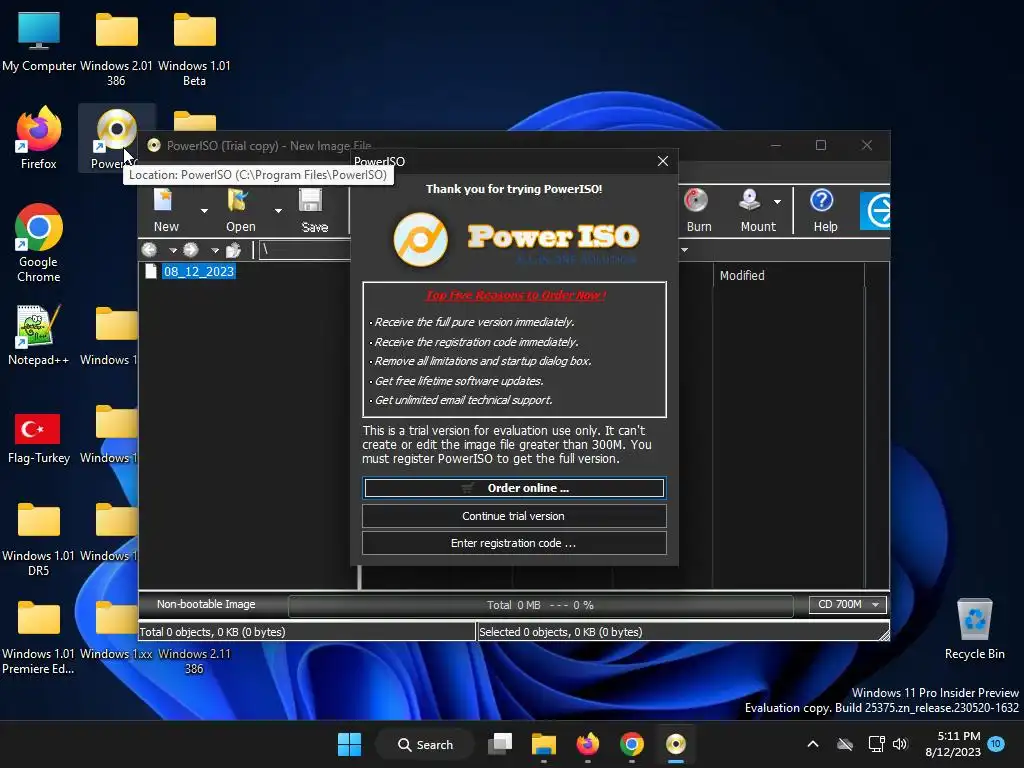1024x768 pixels.
Task: Open Task View from taskbar
Action: tap(501, 744)
